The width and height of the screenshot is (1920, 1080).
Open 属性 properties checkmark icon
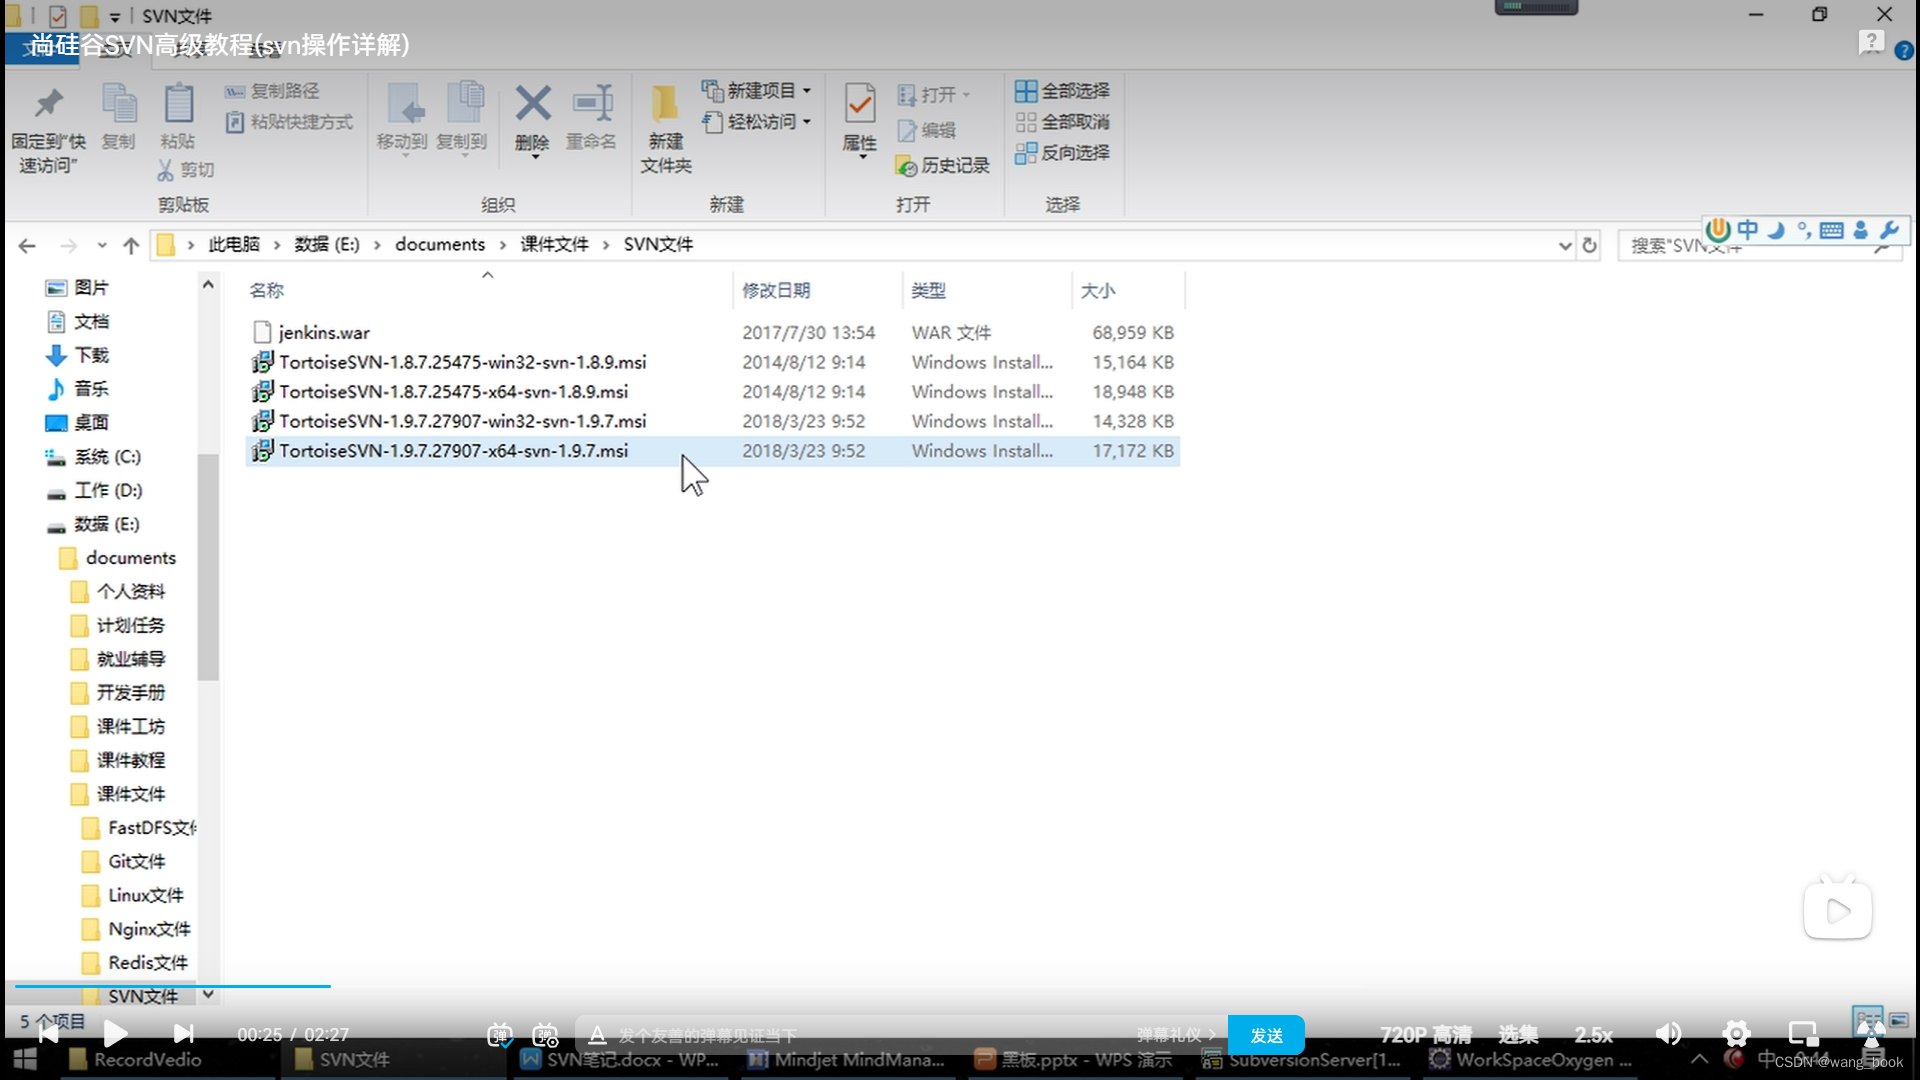[x=860, y=104]
